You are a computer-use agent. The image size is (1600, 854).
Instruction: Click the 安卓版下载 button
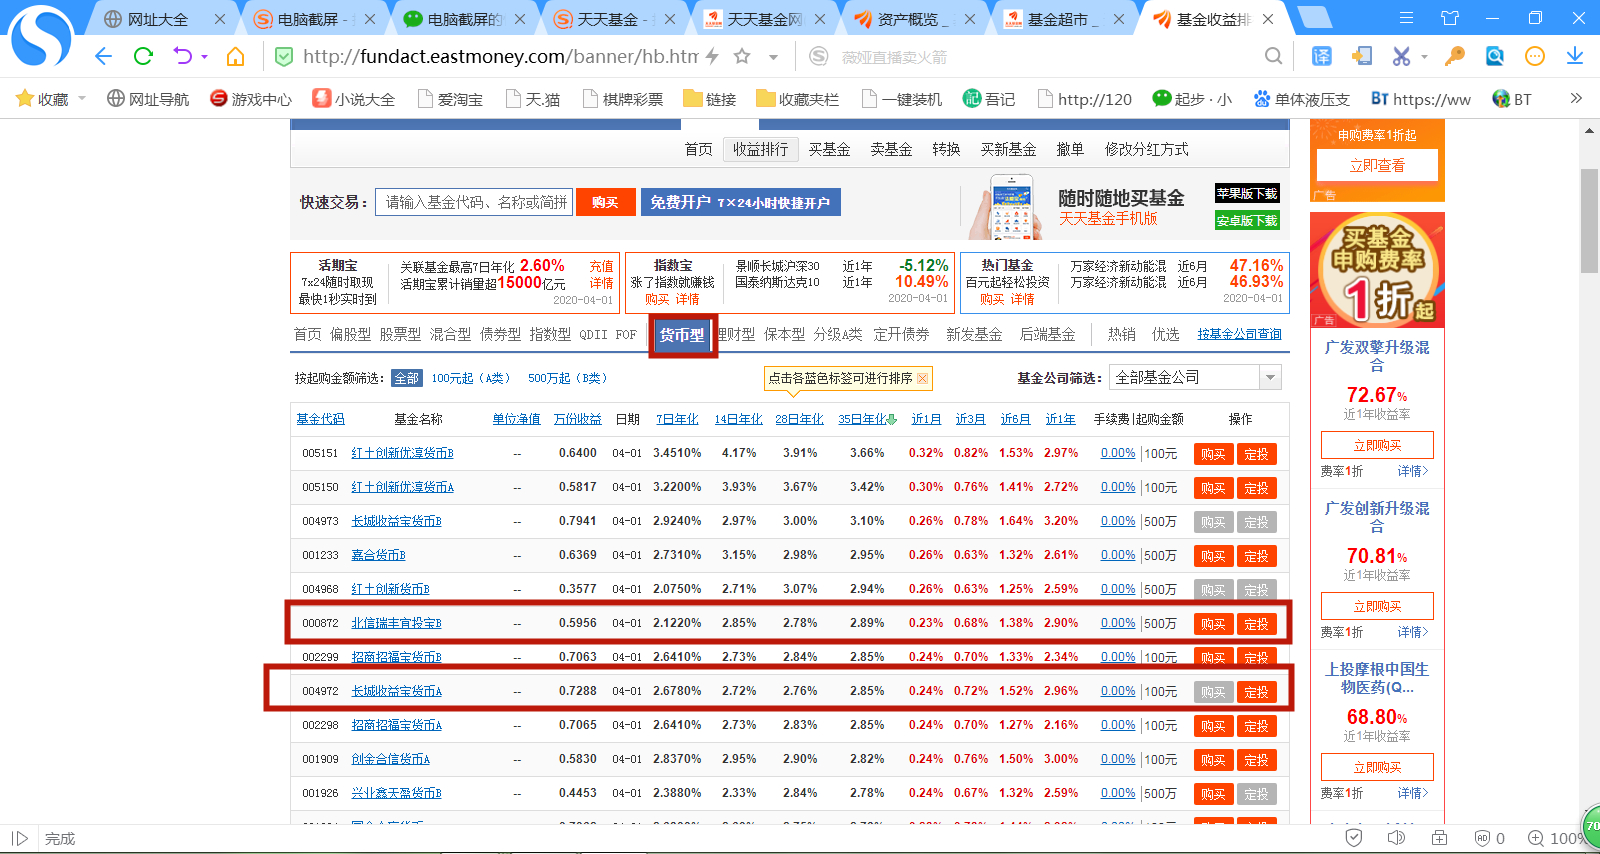[x=1247, y=220]
